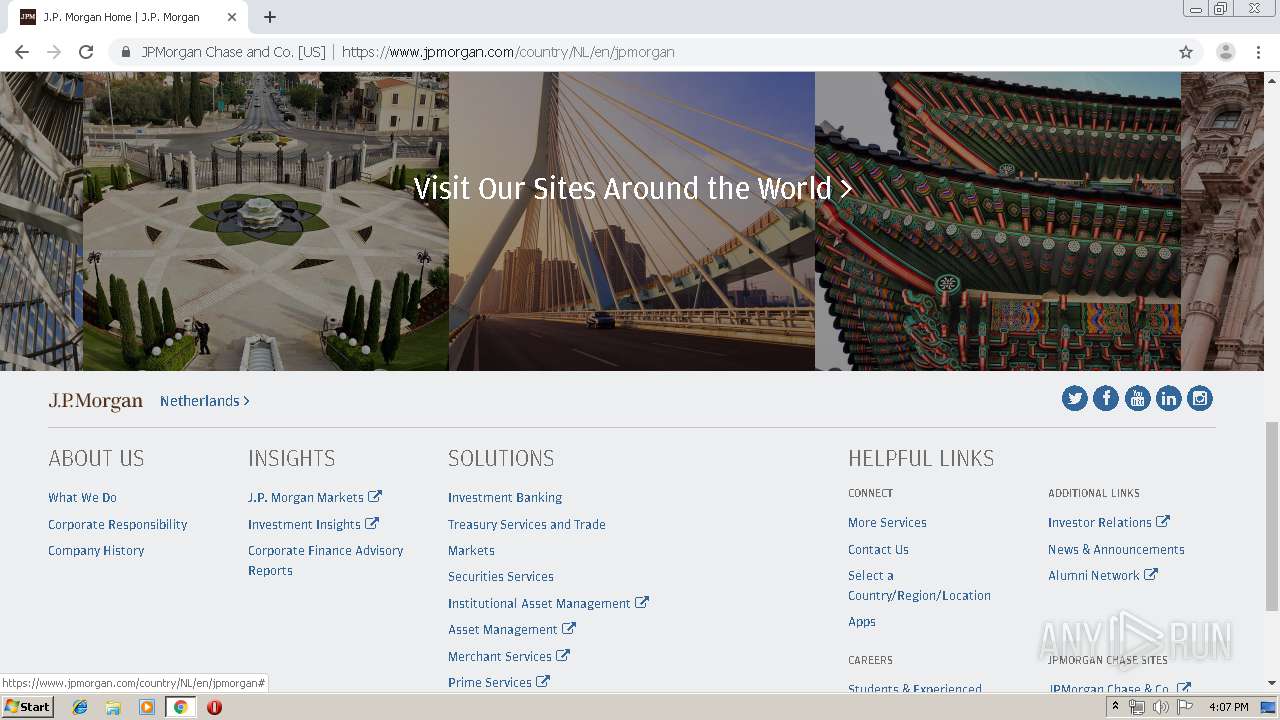Open Chrome profile avatar menu
This screenshot has width=1280, height=720.
pyautogui.click(x=1225, y=52)
